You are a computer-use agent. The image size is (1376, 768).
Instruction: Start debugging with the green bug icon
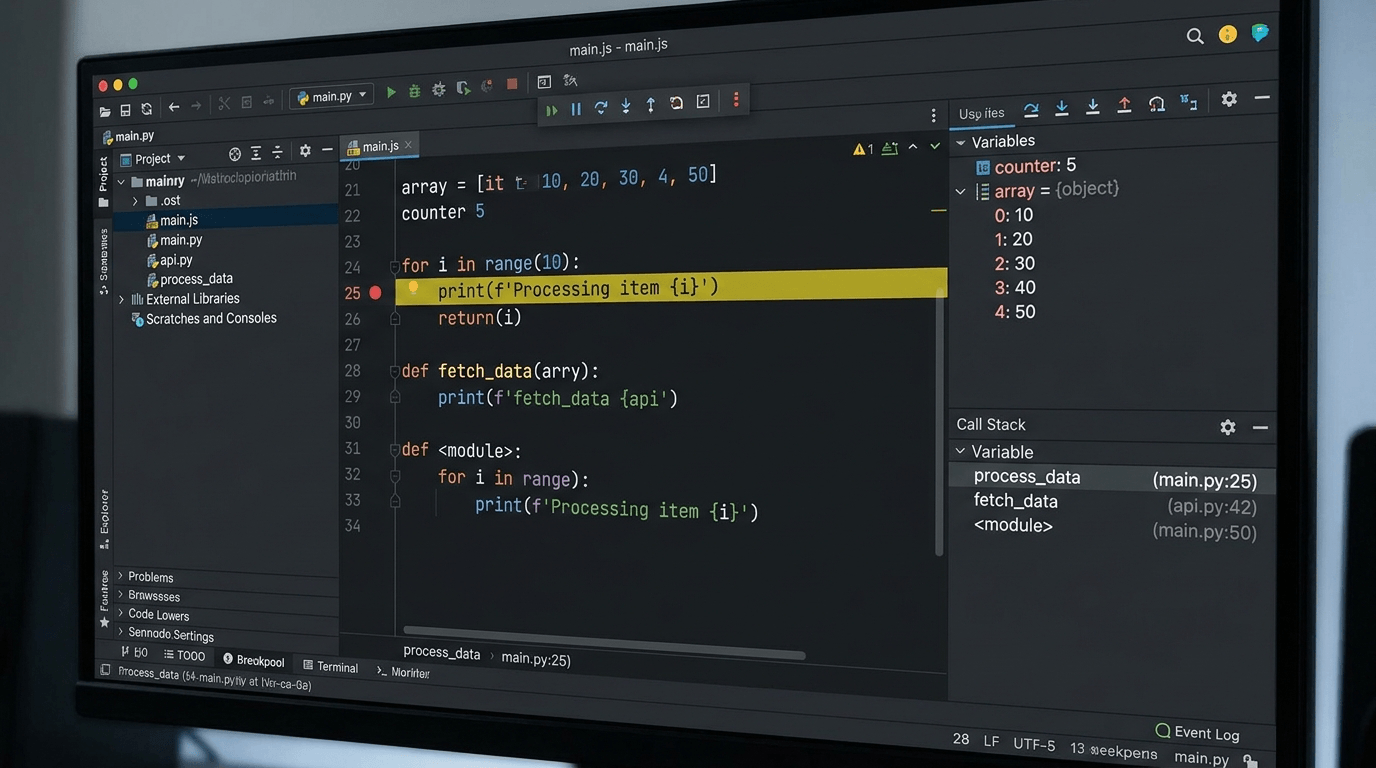coord(414,91)
